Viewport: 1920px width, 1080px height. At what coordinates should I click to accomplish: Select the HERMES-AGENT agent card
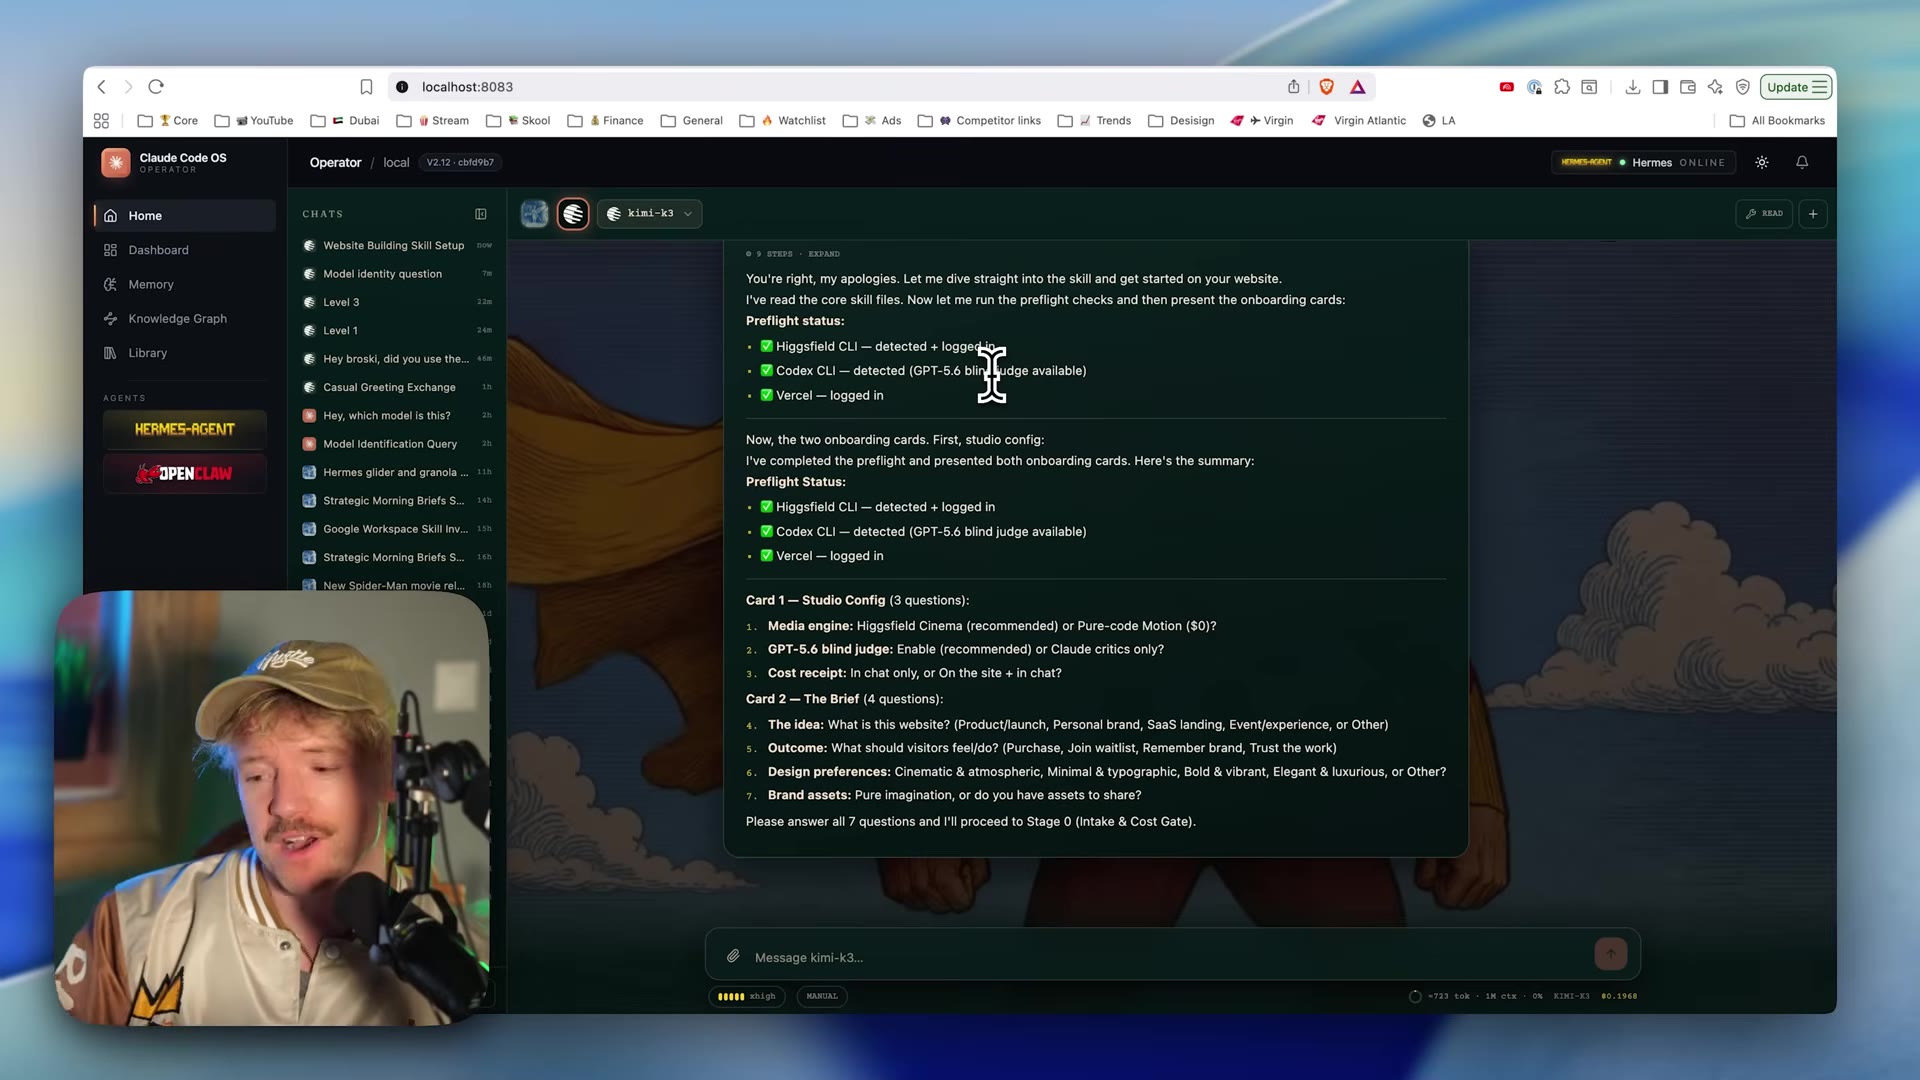(185, 429)
